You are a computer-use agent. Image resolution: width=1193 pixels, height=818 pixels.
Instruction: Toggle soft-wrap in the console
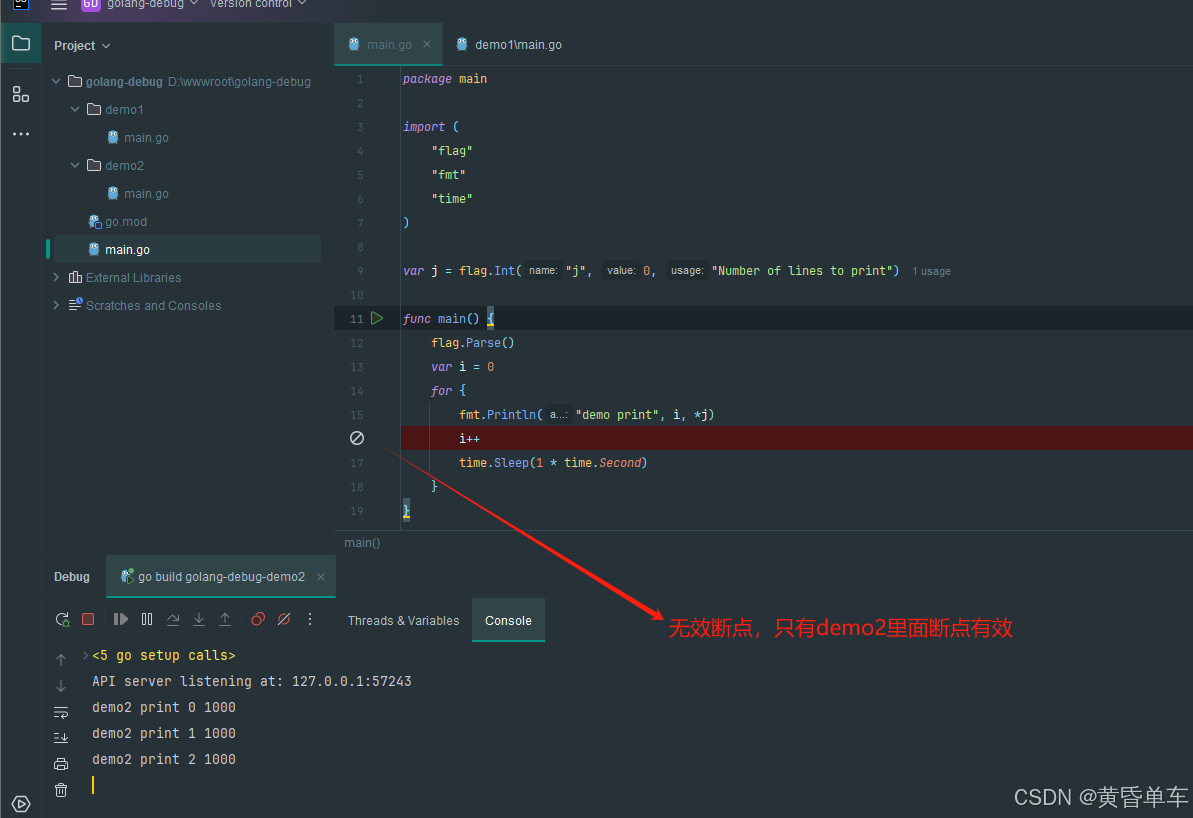(x=61, y=712)
